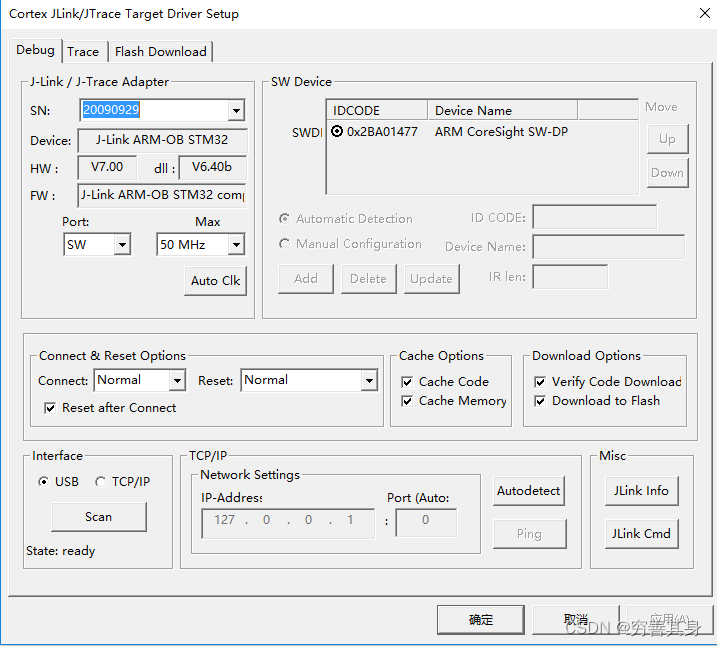
Task: Click the IR len input field
Action: tap(570, 277)
